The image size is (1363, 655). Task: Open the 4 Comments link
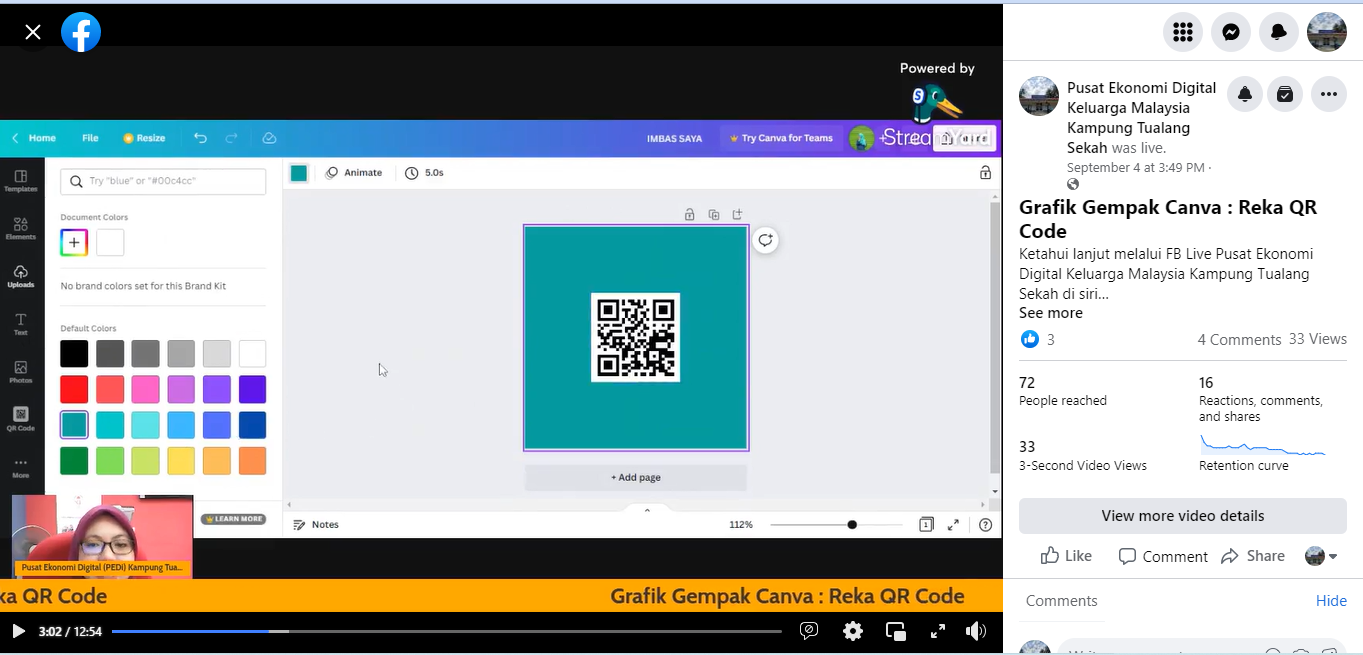pos(1239,340)
